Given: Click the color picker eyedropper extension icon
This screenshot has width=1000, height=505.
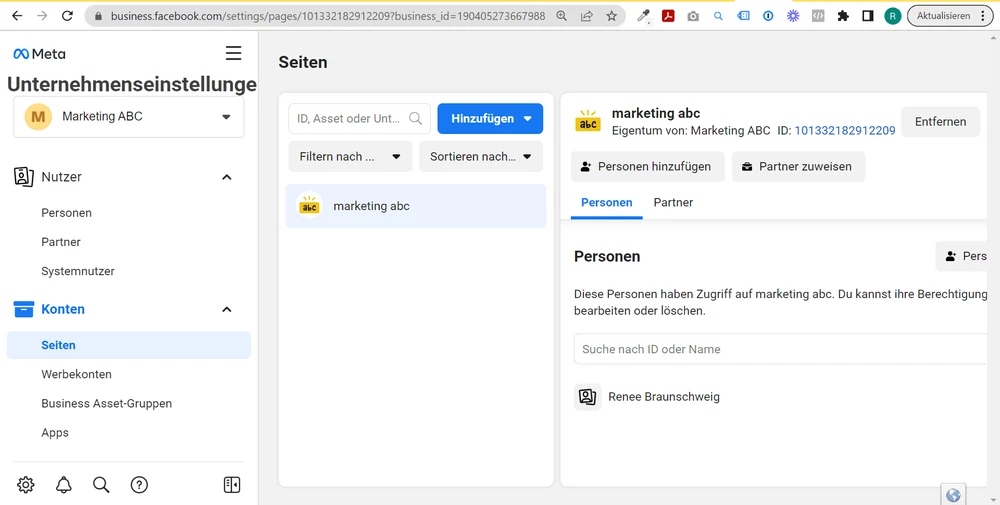Looking at the screenshot, I should tap(643, 16).
